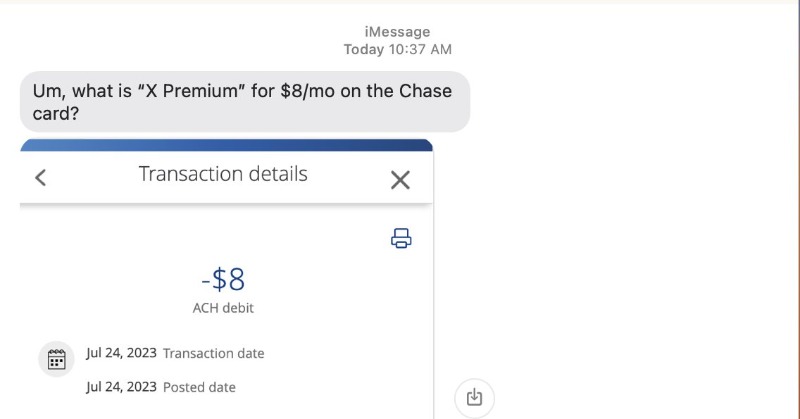Click the -$8 amount
Viewport: 800px width, 419px height.
click(x=223, y=279)
